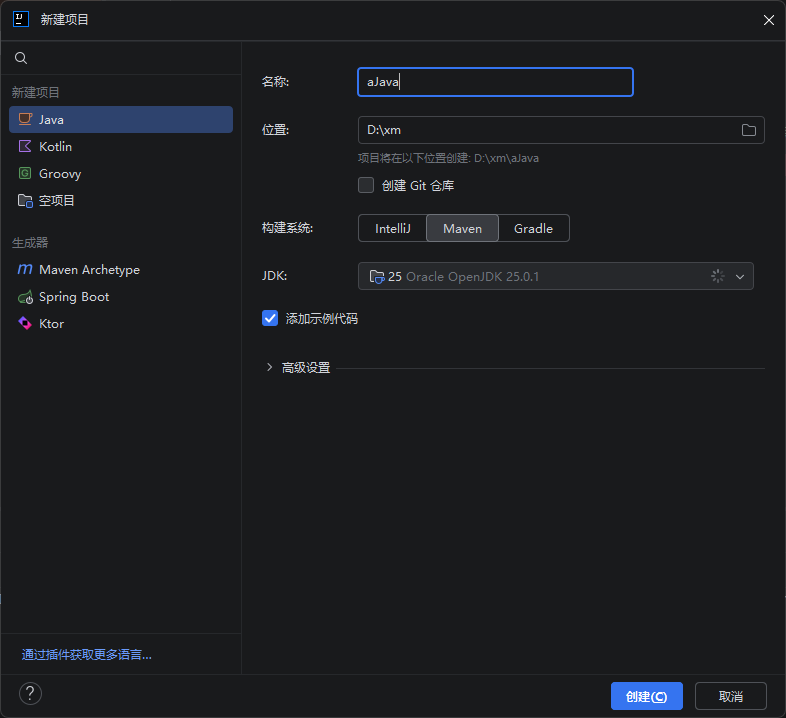
Task: Click the IntelliJ IDEA logo in title bar
Action: click(x=21, y=20)
